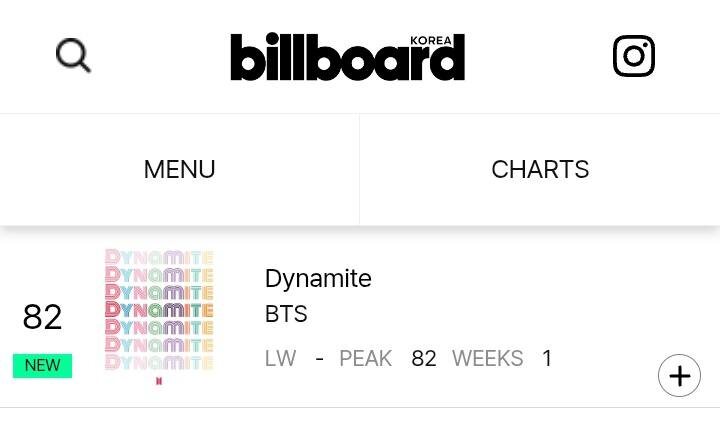Image resolution: width=720 pixels, height=422 pixels.
Task: Click the green NEW badge
Action: [x=42, y=366]
